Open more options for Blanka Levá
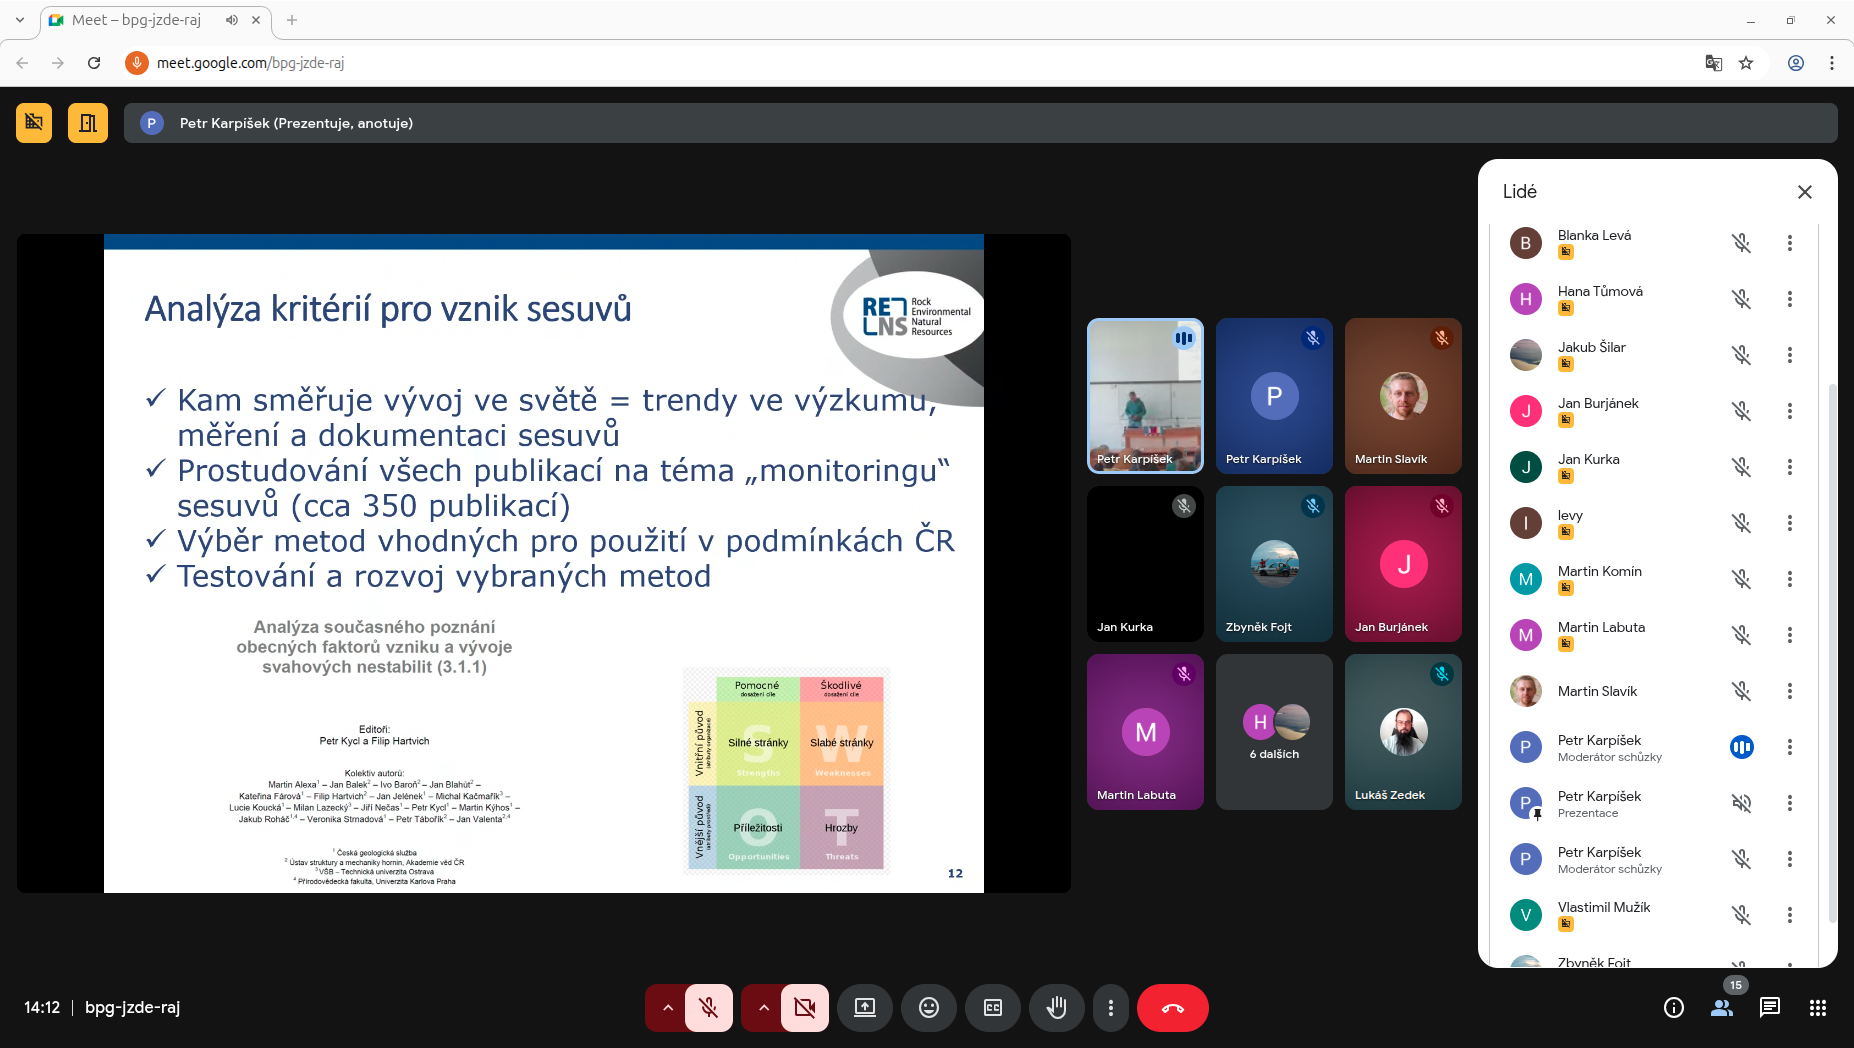 1789,243
